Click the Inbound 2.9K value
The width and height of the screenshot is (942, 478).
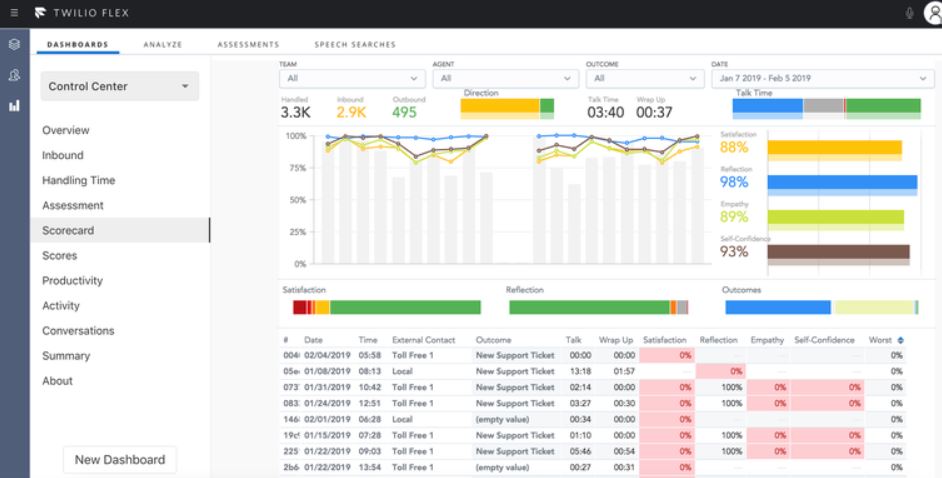pyautogui.click(x=351, y=112)
